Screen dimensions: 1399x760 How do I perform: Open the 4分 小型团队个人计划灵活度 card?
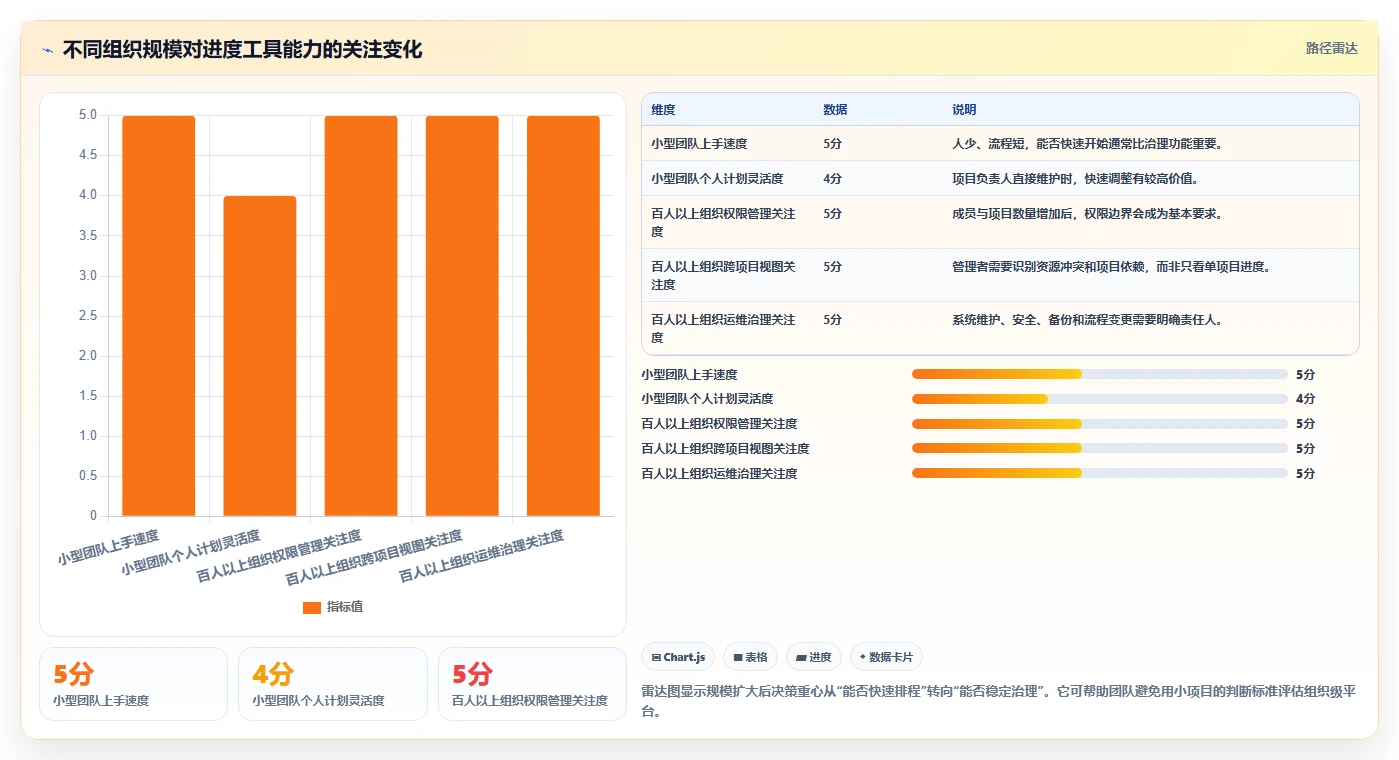coord(332,684)
